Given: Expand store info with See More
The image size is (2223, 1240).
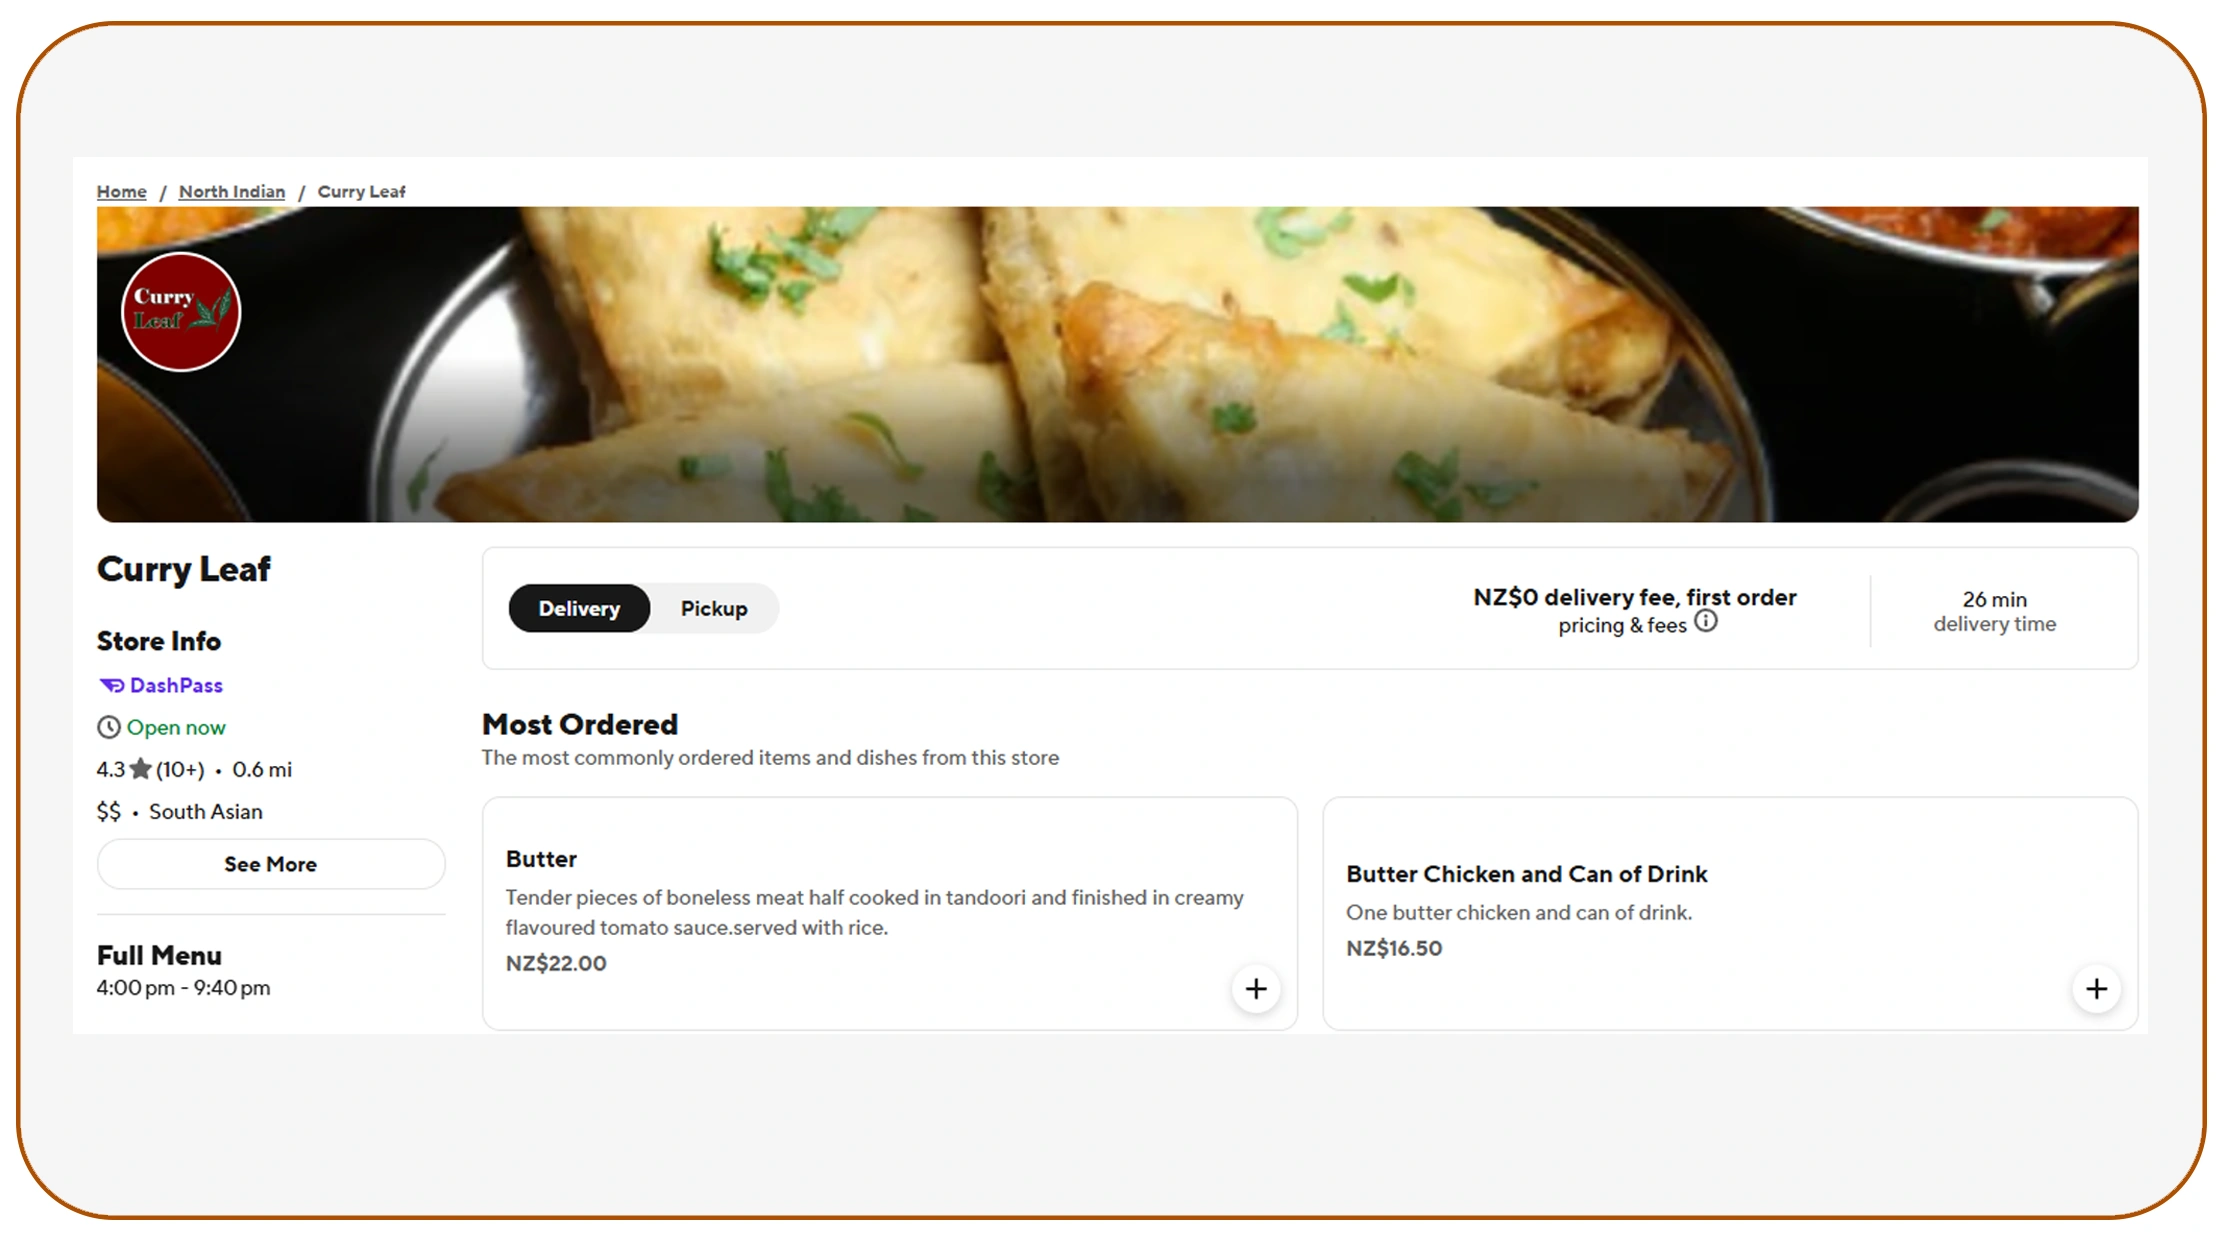Looking at the screenshot, I should click(x=271, y=864).
